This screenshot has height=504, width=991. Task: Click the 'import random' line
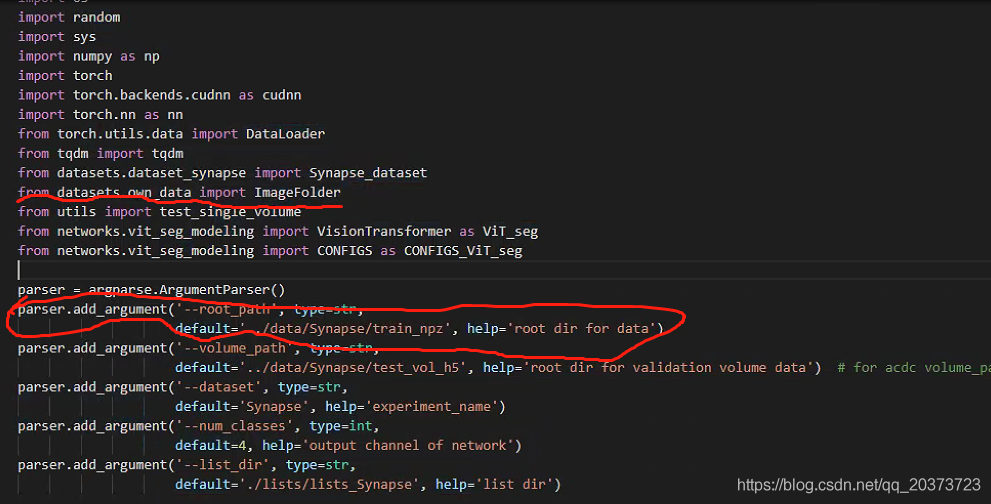click(68, 17)
